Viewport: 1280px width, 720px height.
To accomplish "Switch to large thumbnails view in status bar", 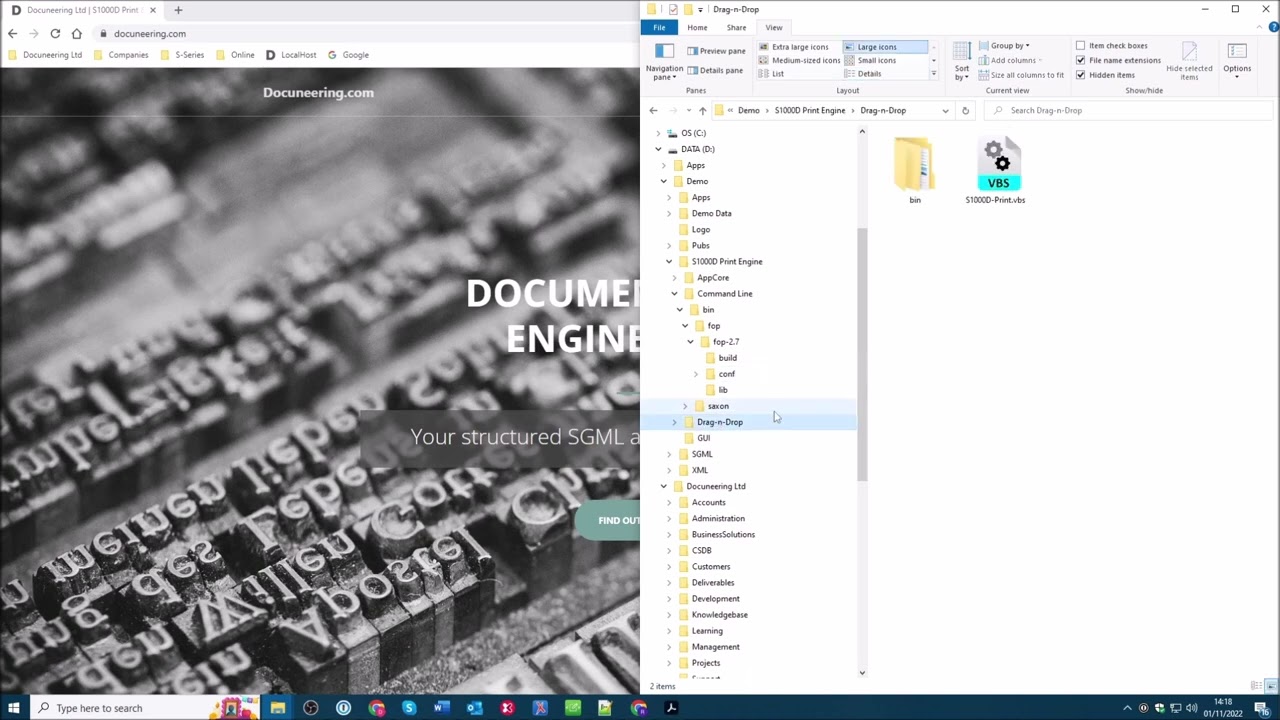I will point(1270,686).
